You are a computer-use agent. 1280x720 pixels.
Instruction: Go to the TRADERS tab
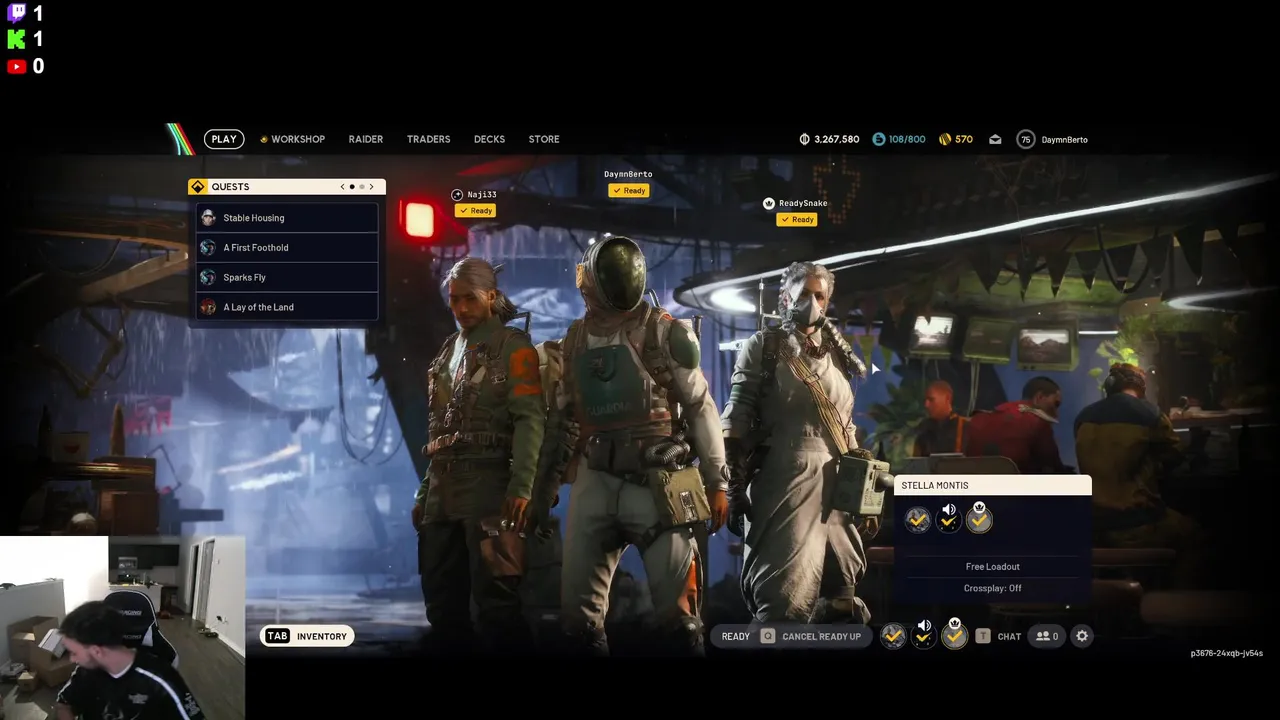(x=428, y=139)
